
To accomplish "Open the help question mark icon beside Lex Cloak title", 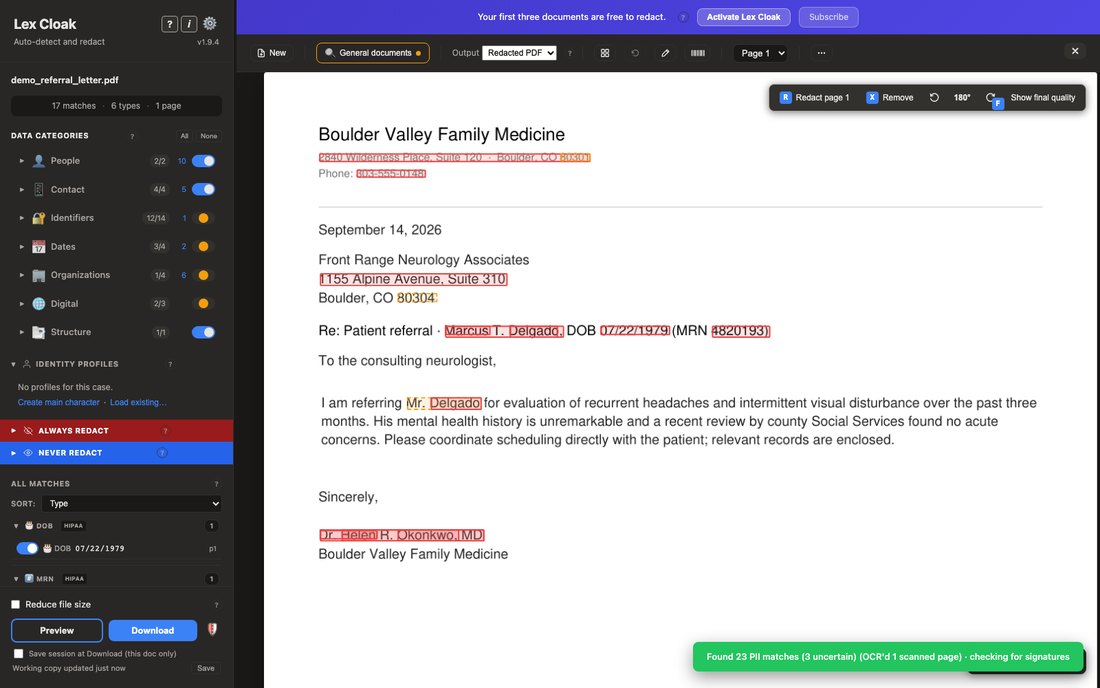I will tap(169, 24).
